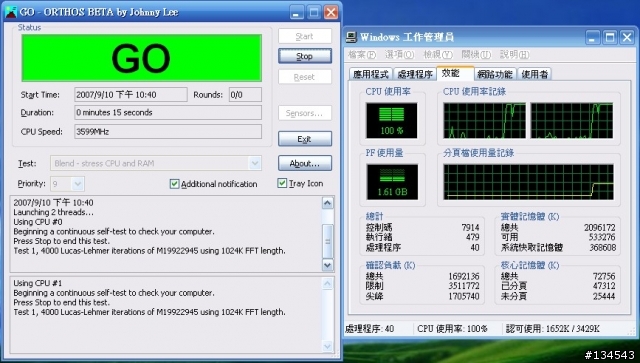Click the CPU #0 log scroll down arrow

327,265
